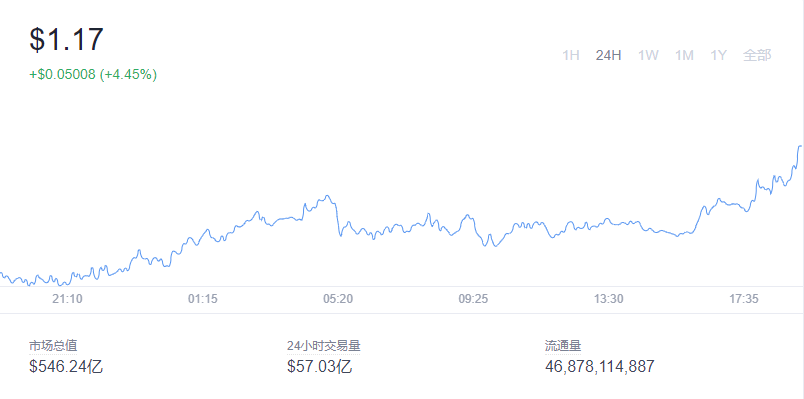Click the 24小时交易量 label
Viewport: 804px width, 399px height.
click(324, 346)
